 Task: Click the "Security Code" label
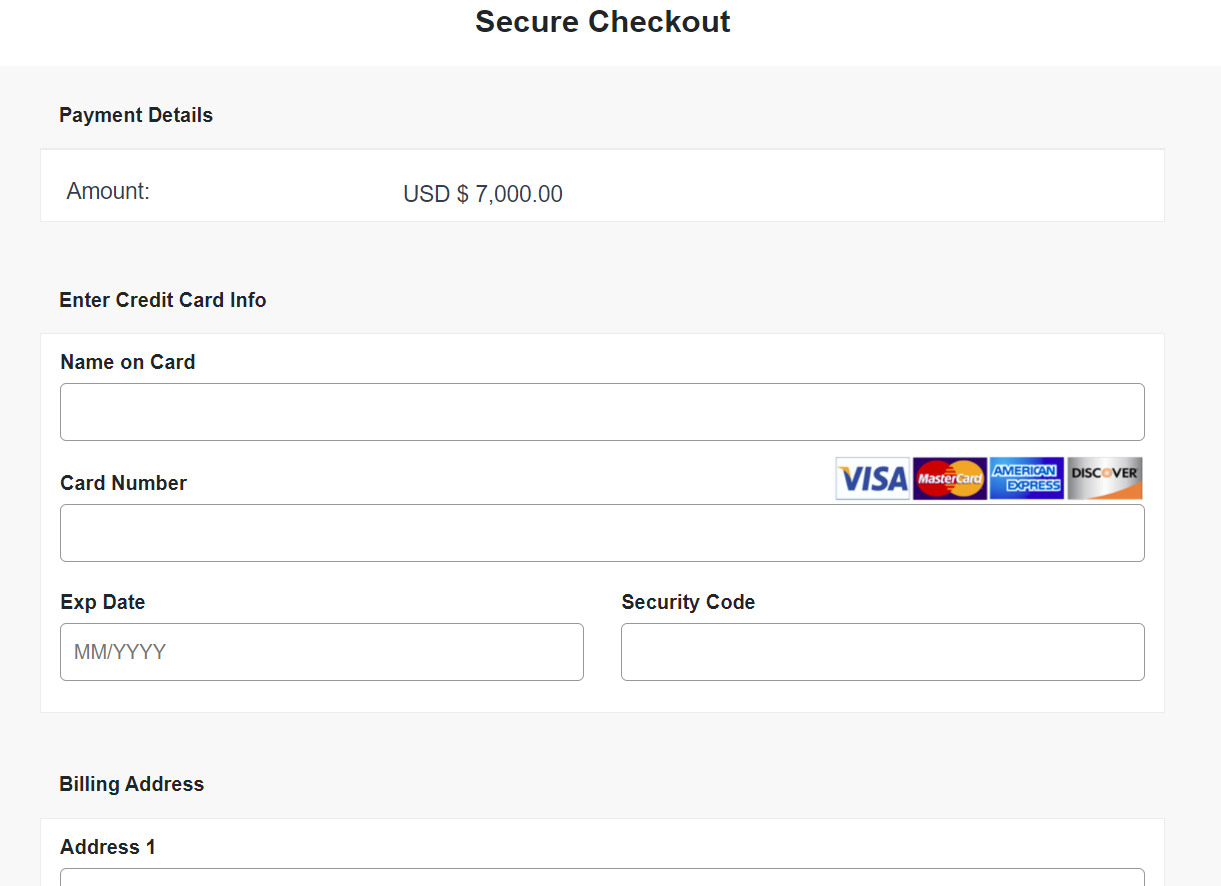coord(688,602)
